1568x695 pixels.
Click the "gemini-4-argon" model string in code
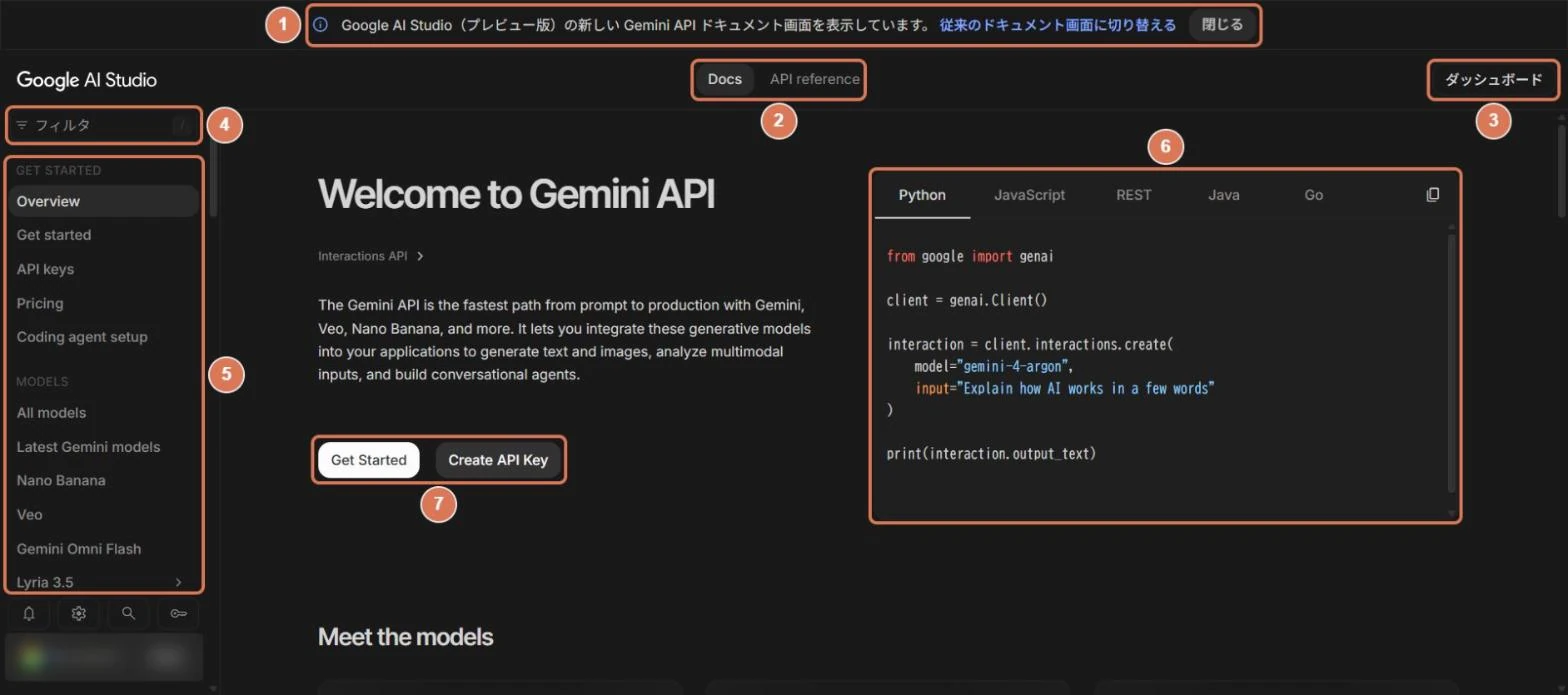coord(1012,366)
